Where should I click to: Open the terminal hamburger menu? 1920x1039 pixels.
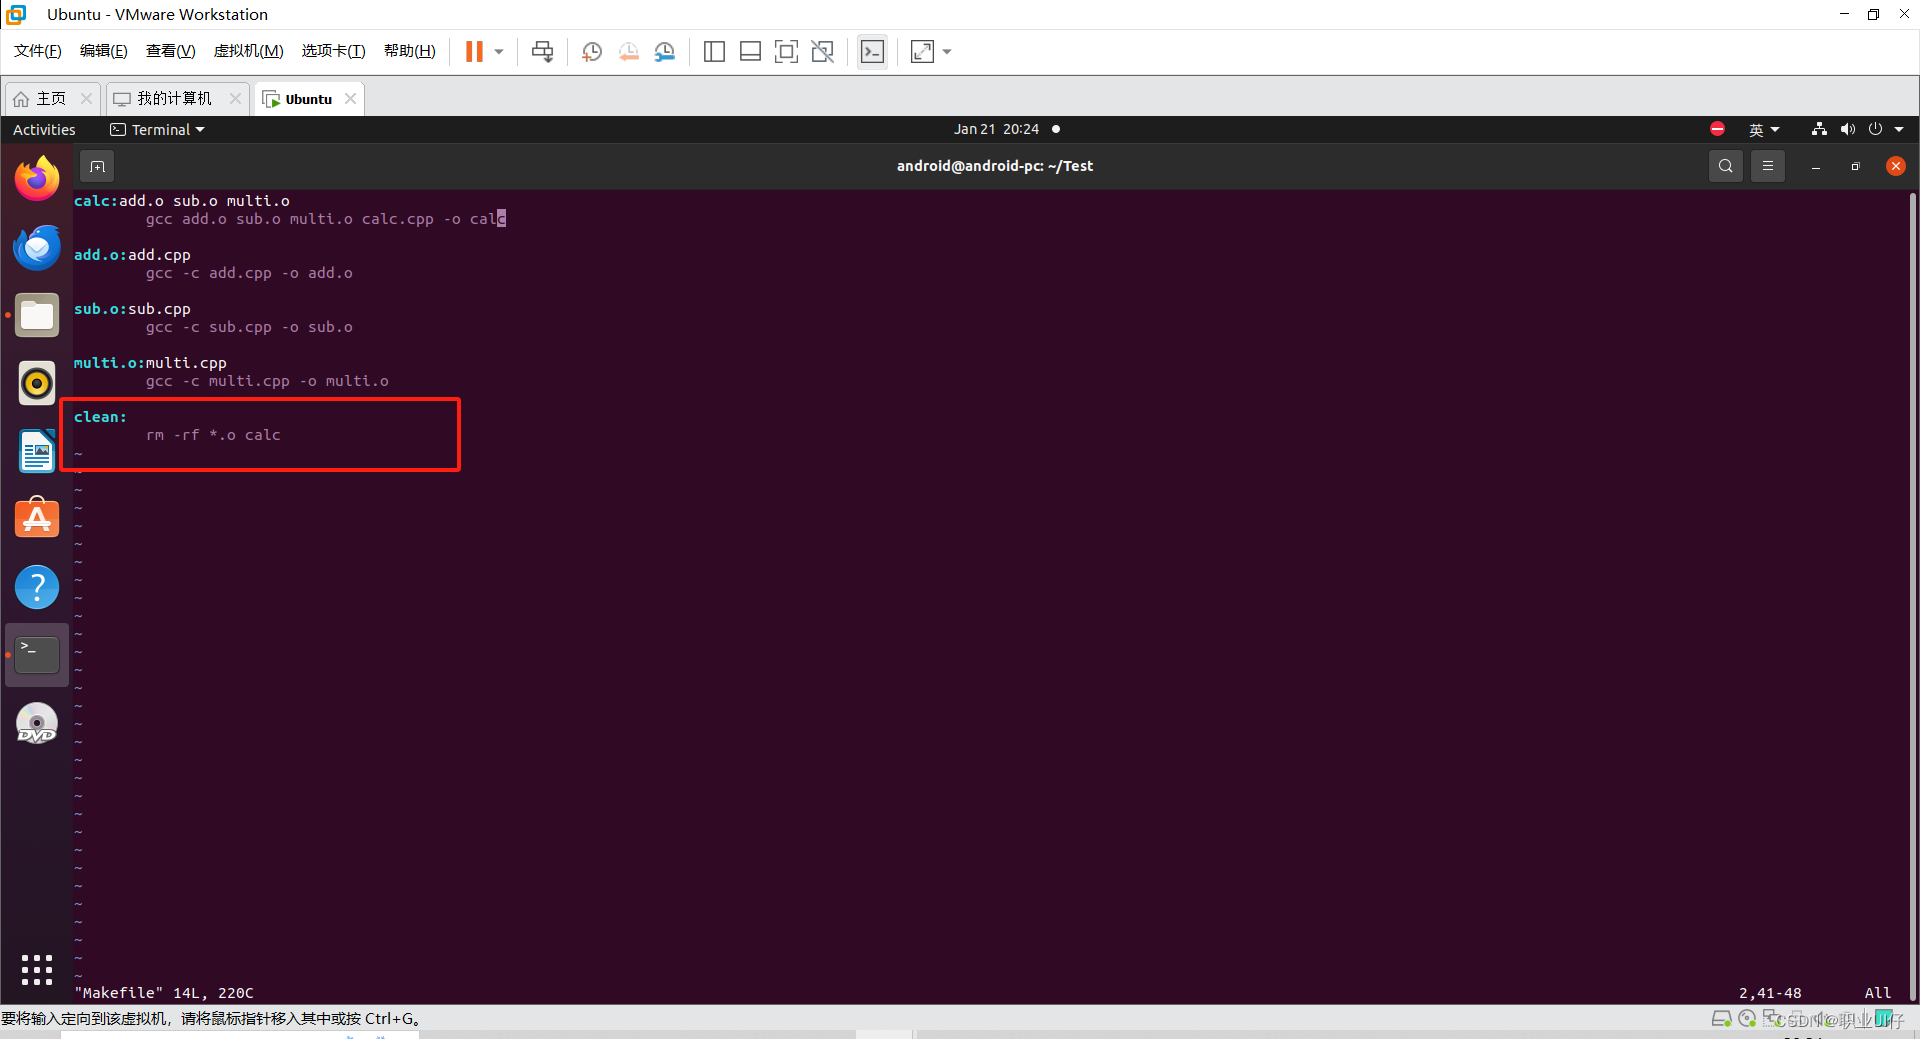pyautogui.click(x=1767, y=166)
